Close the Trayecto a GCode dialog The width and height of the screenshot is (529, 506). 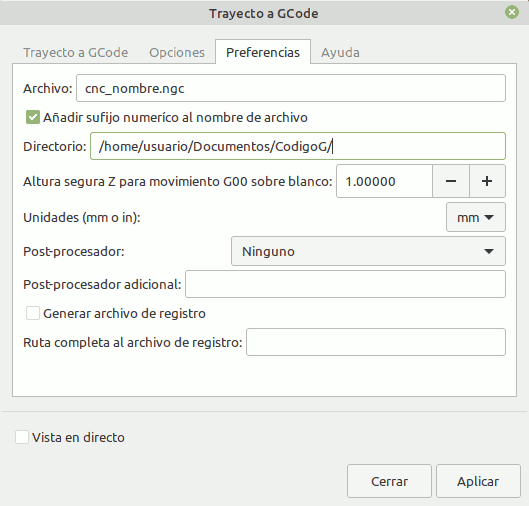click(x=511, y=12)
